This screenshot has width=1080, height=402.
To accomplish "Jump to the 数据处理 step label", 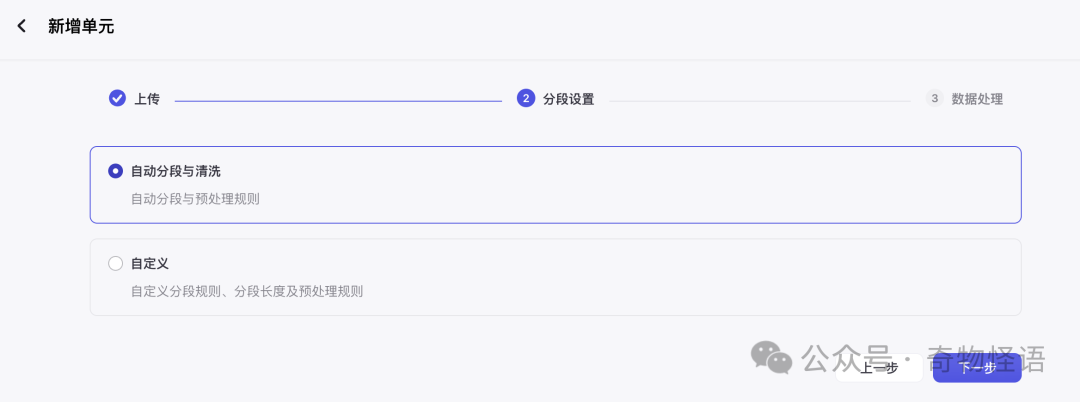I will [x=977, y=99].
